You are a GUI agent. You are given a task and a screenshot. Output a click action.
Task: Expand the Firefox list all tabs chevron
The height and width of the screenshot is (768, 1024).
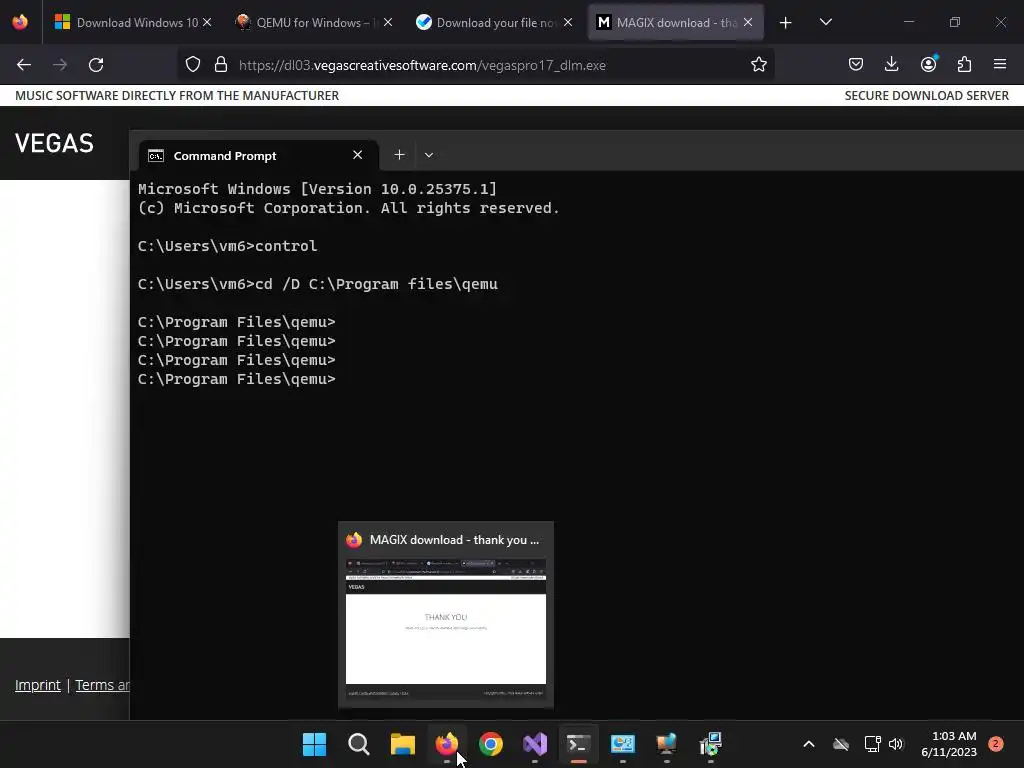click(x=825, y=23)
